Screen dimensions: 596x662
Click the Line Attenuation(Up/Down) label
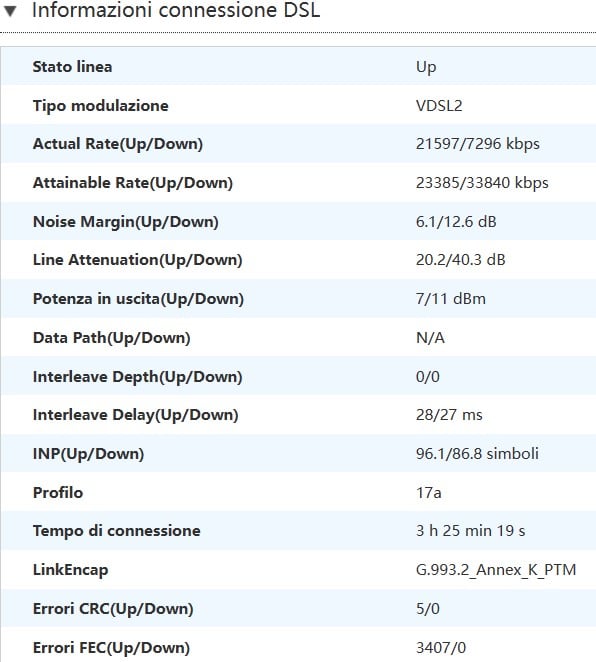click(x=138, y=260)
